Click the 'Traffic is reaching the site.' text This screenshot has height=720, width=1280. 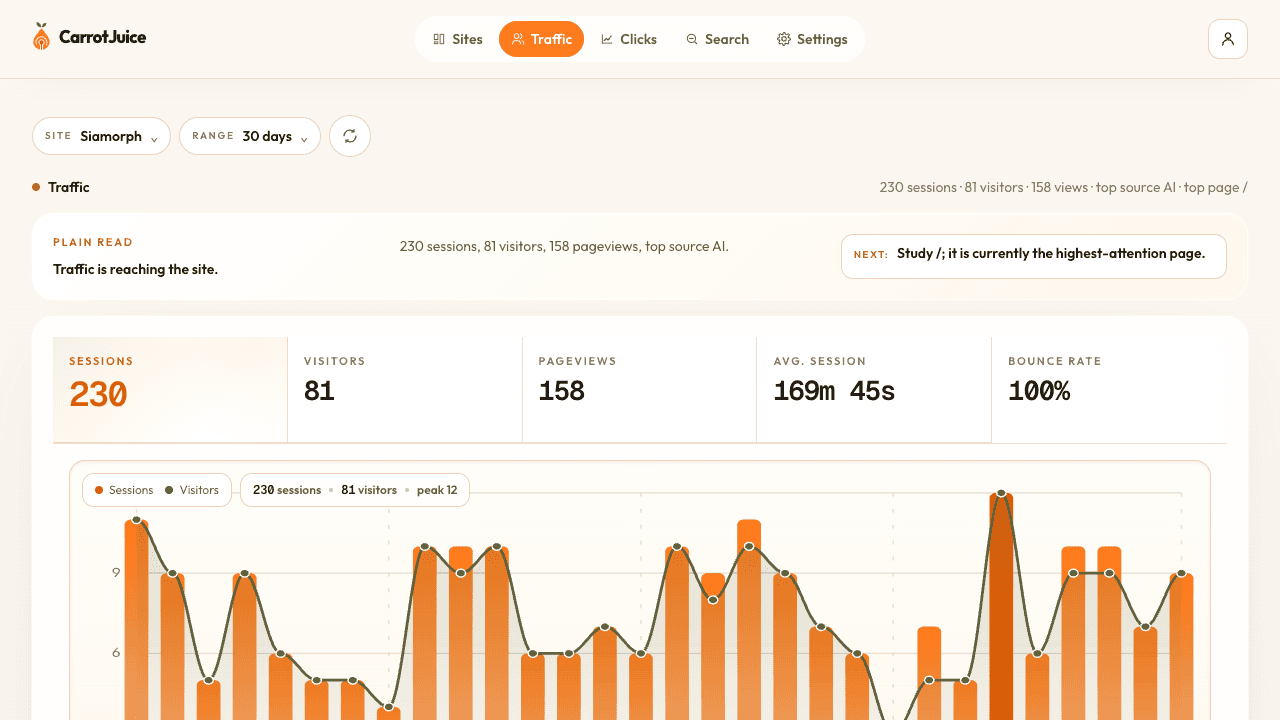click(x=135, y=269)
